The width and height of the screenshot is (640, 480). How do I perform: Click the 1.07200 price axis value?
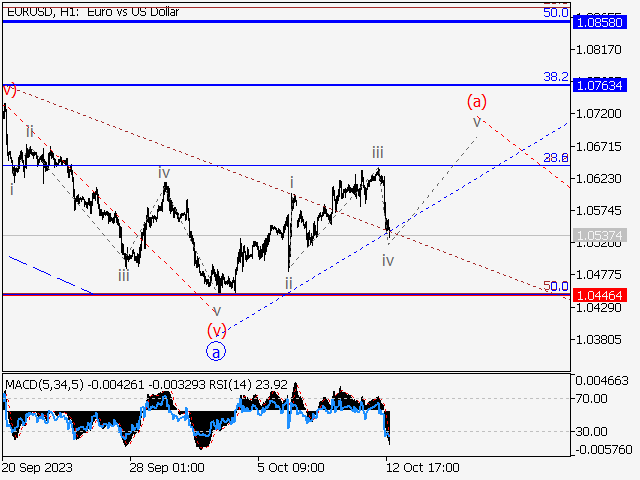[598, 113]
